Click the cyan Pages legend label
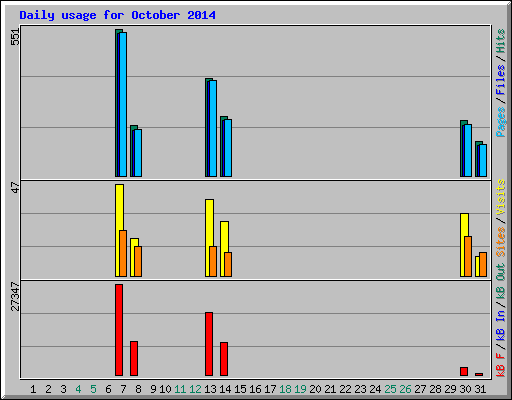 click(500, 122)
